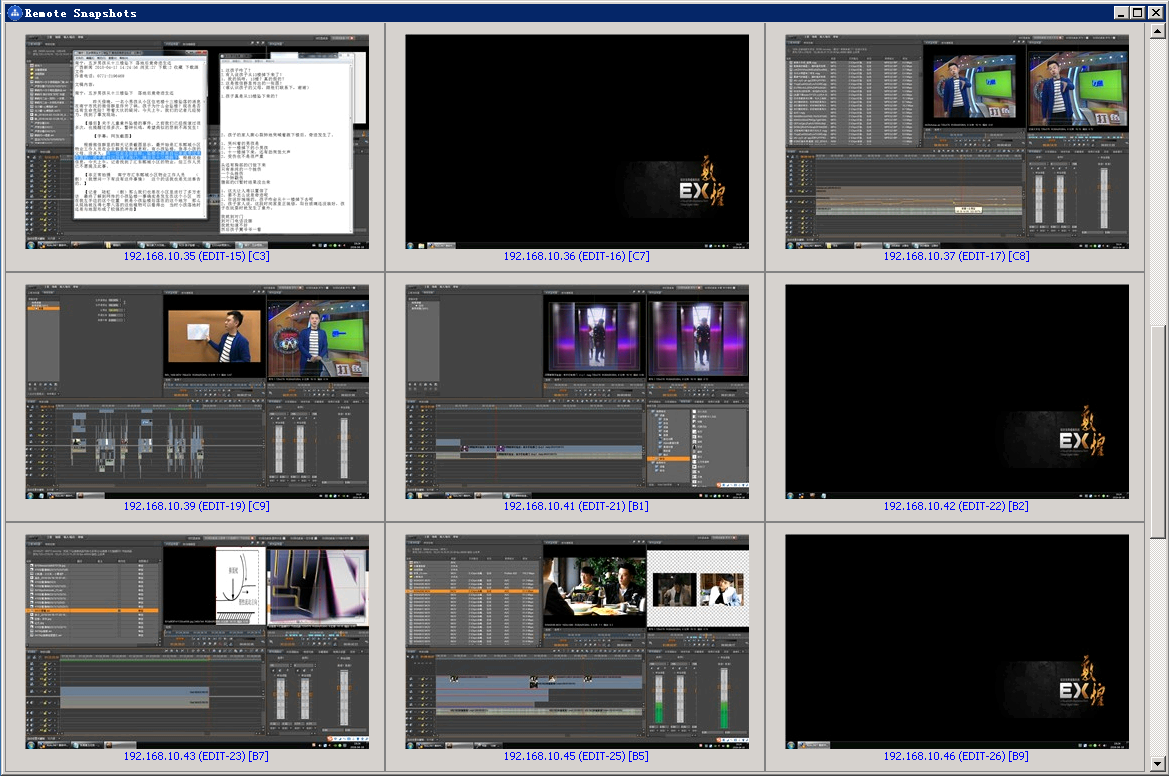Select the EDIT-19 video editor snapshot
1169x776 pixels.
197,391
